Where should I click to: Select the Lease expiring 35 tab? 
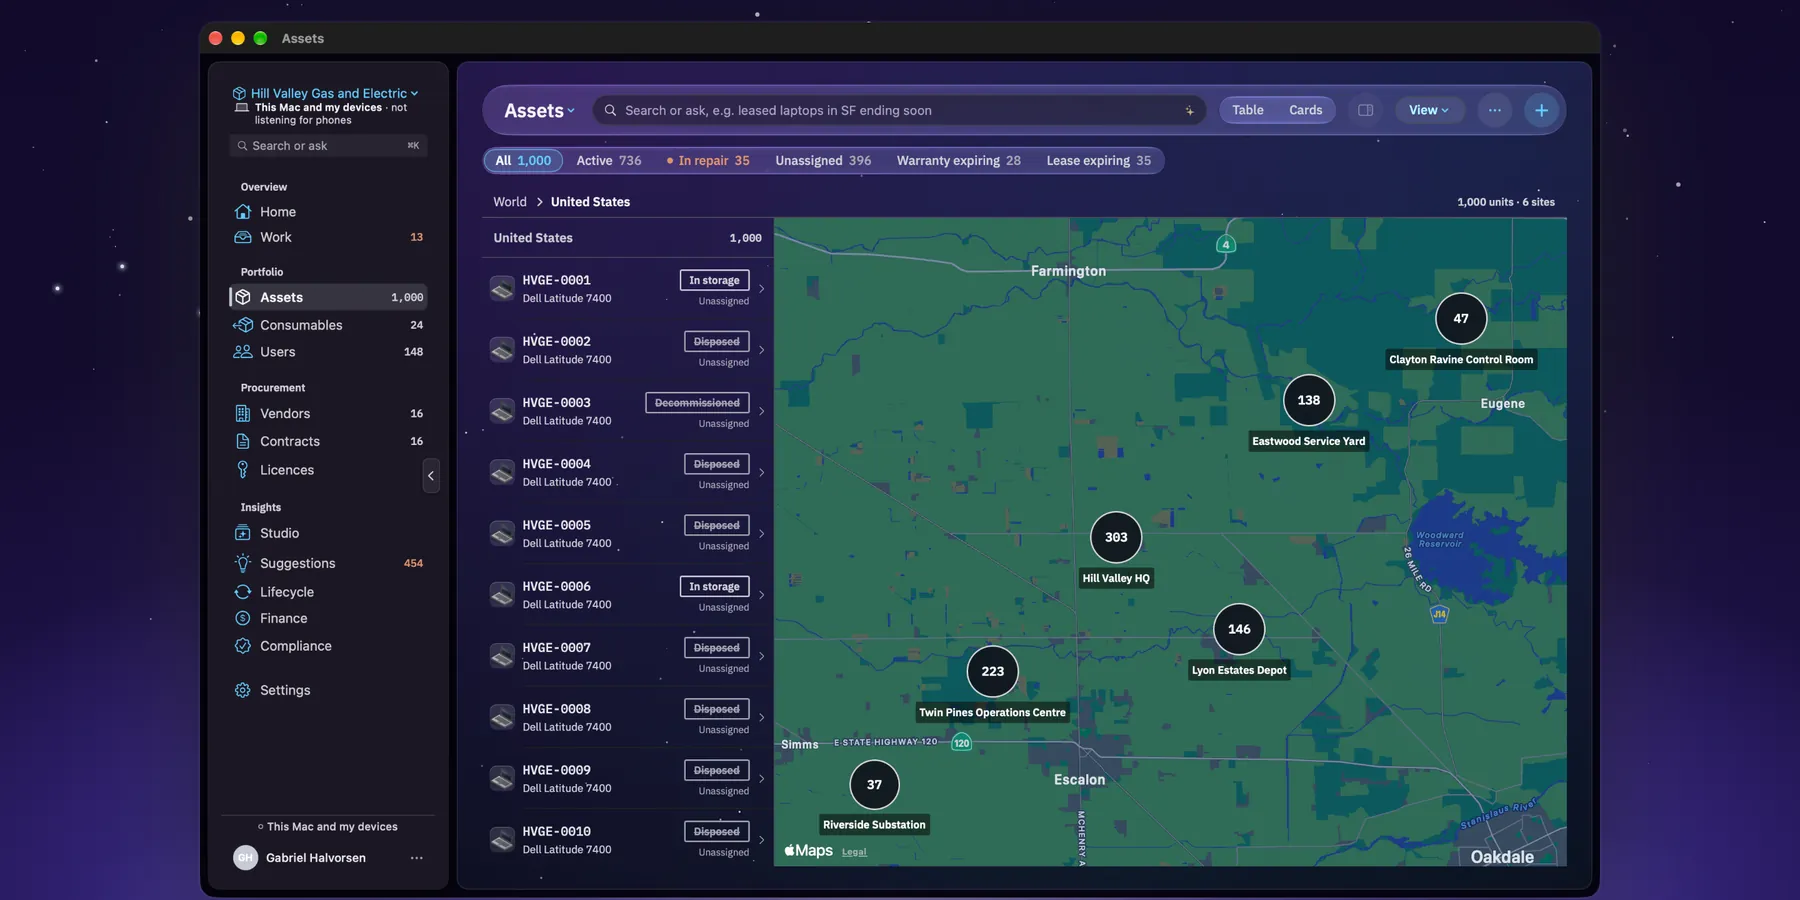tap(1098, 160)
